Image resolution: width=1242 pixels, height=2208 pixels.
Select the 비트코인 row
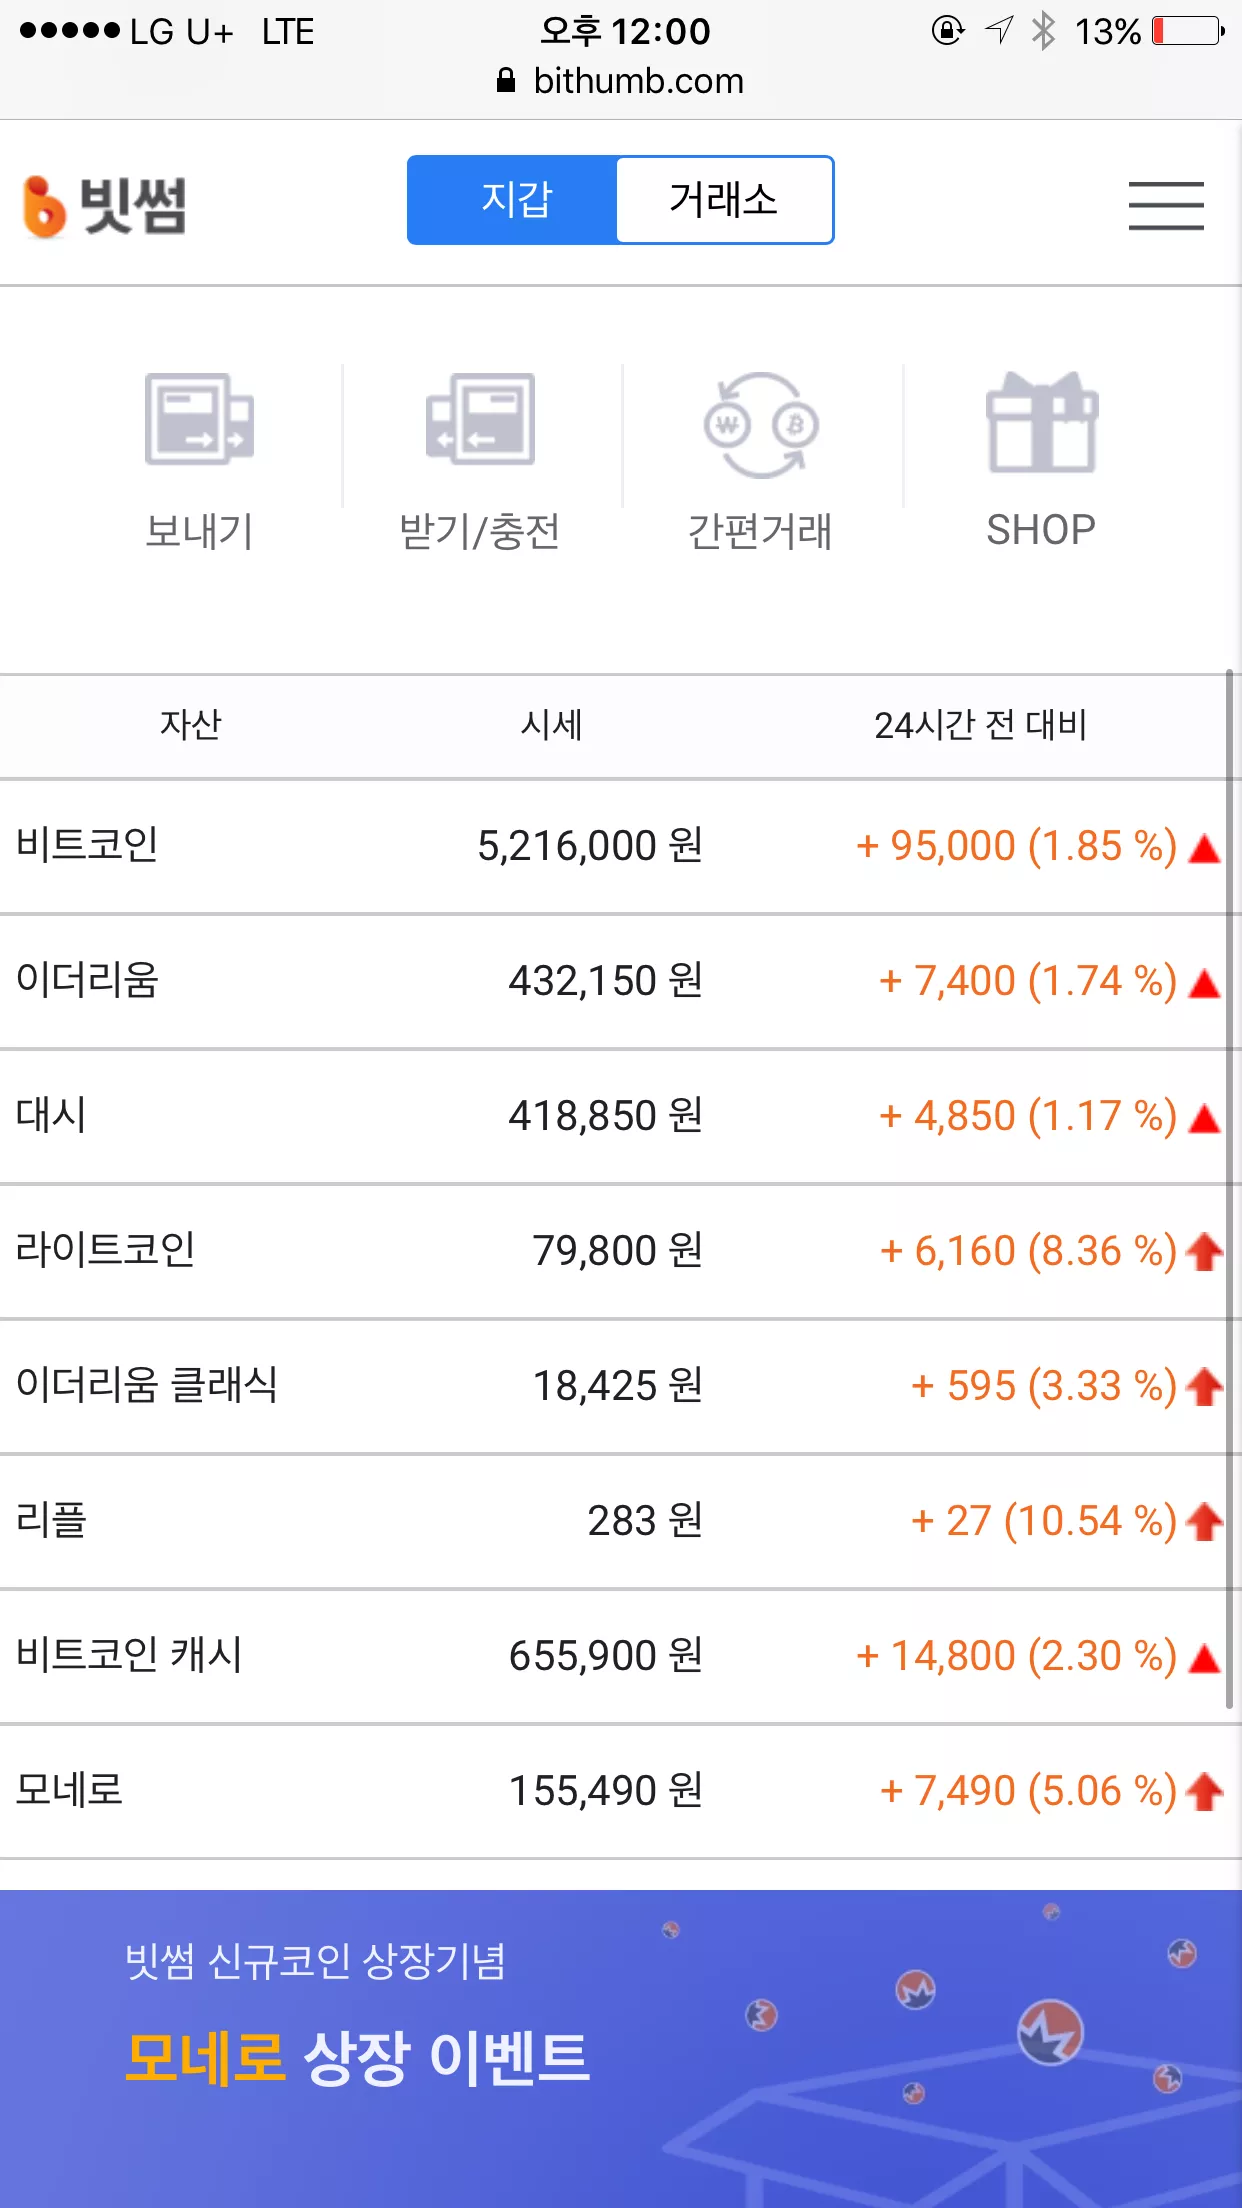(613, 846)
